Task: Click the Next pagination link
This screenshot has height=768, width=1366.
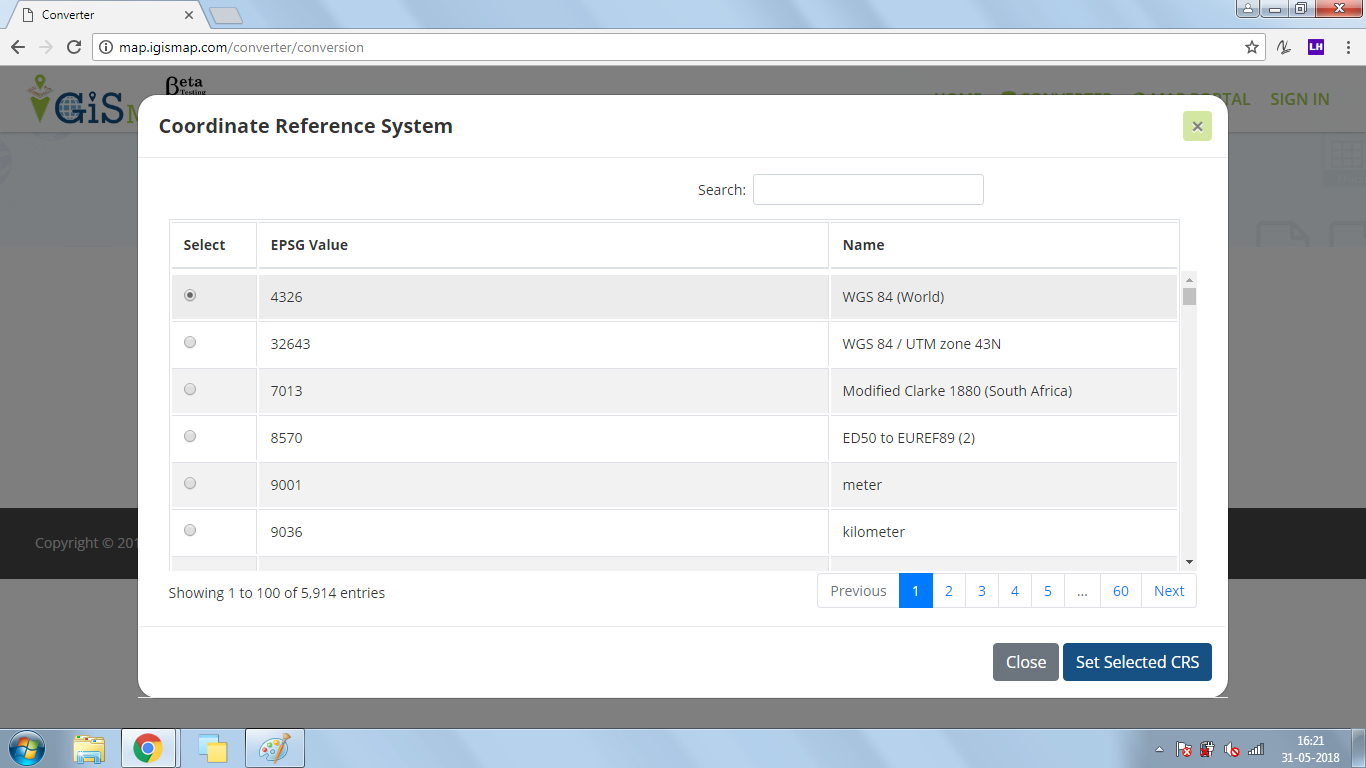Action: [x=1168, y=591]
